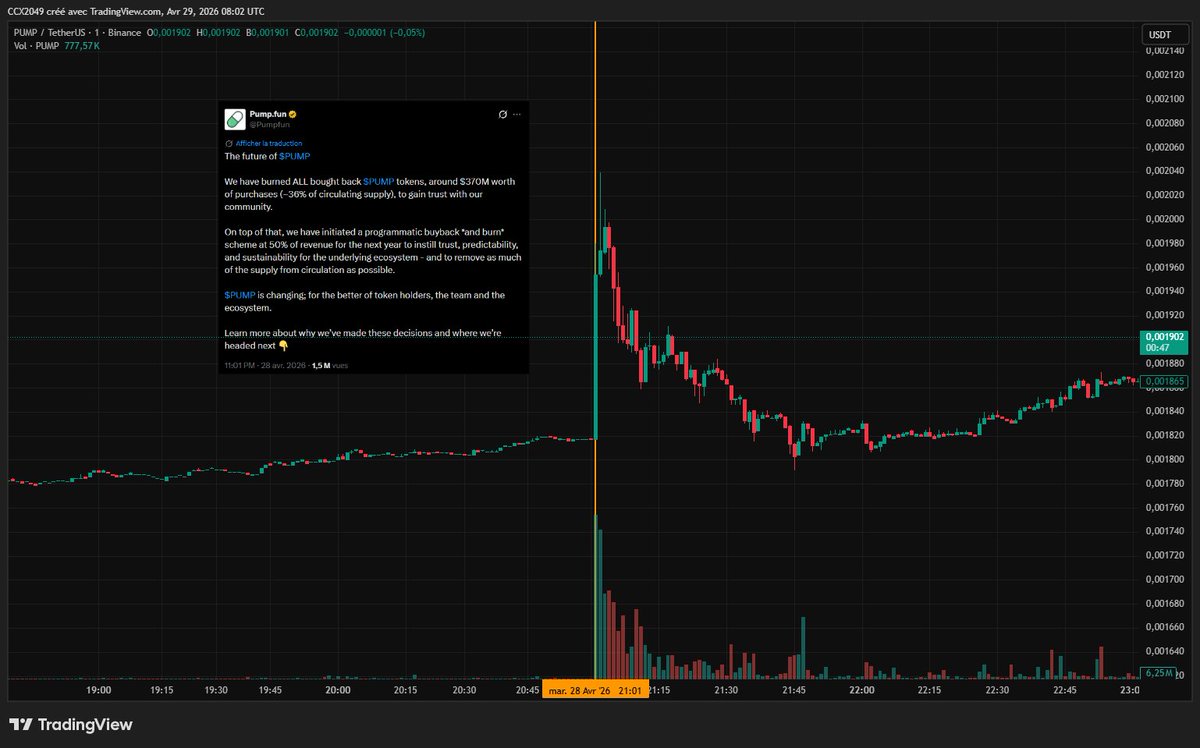Click the TradingView logo at the bottom left

coord(70,724)
